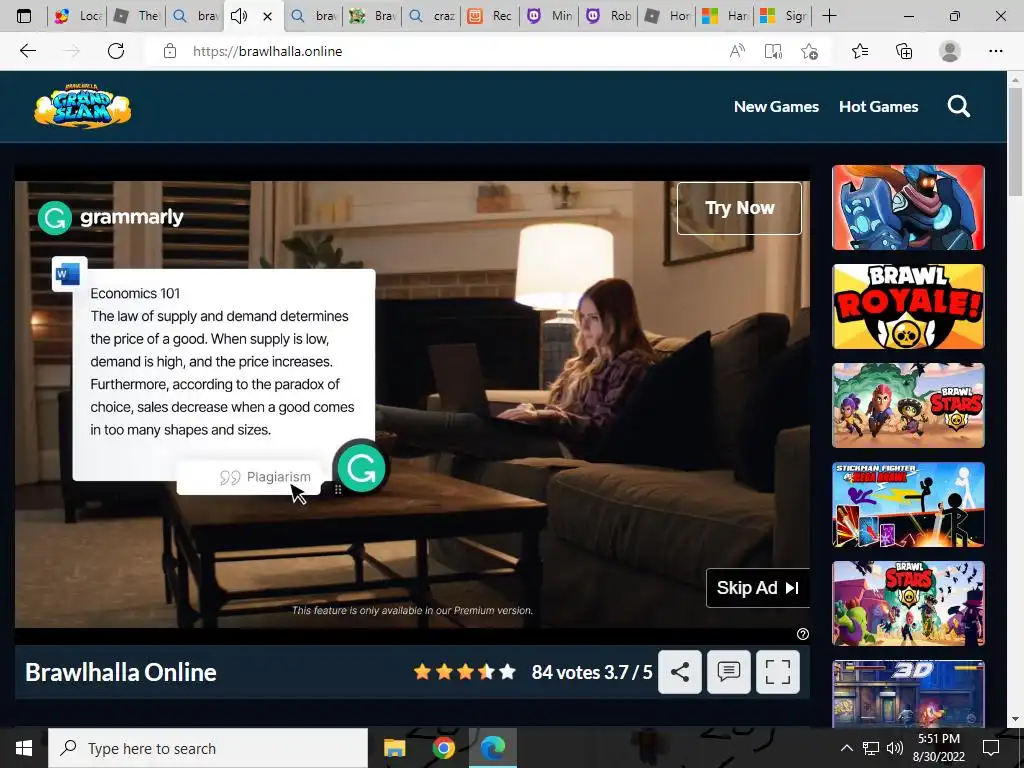Click the Read aloud icon in address bar
Image resolution: width=1024 pixels, height=768 pixels.
[x=737, y=51]
